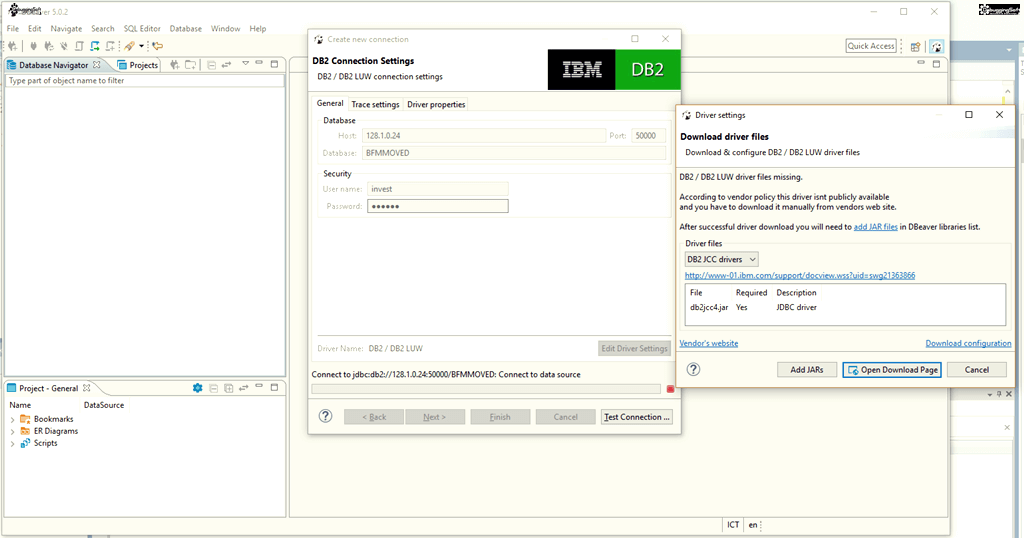Select the db2jcc4.jar row in driver files

point(845,308)
